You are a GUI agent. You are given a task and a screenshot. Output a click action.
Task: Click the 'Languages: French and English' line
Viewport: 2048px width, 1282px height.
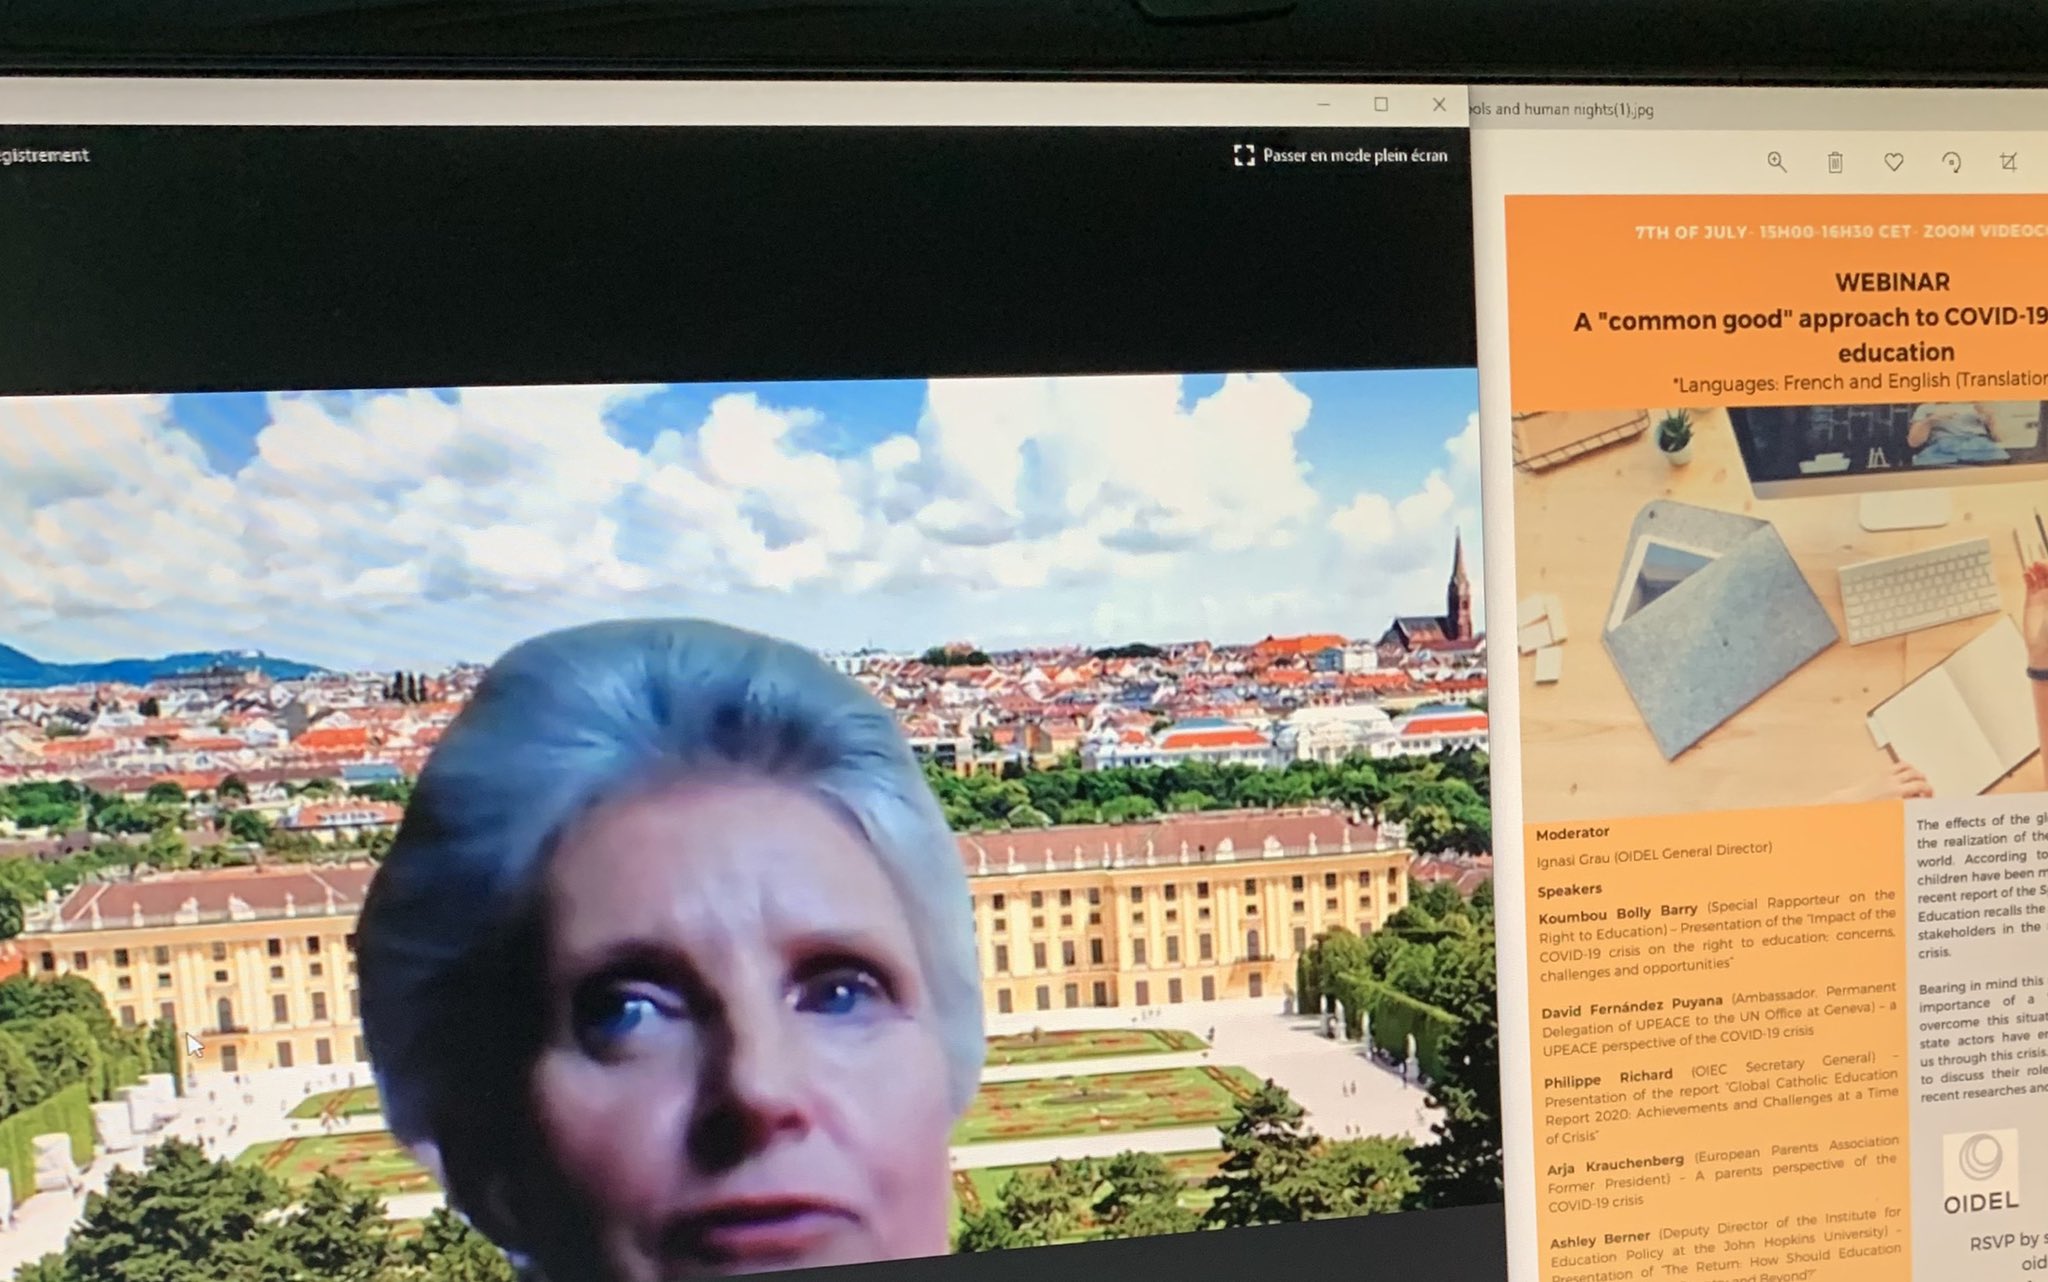pyautogui.click(x=1860, y=381)
